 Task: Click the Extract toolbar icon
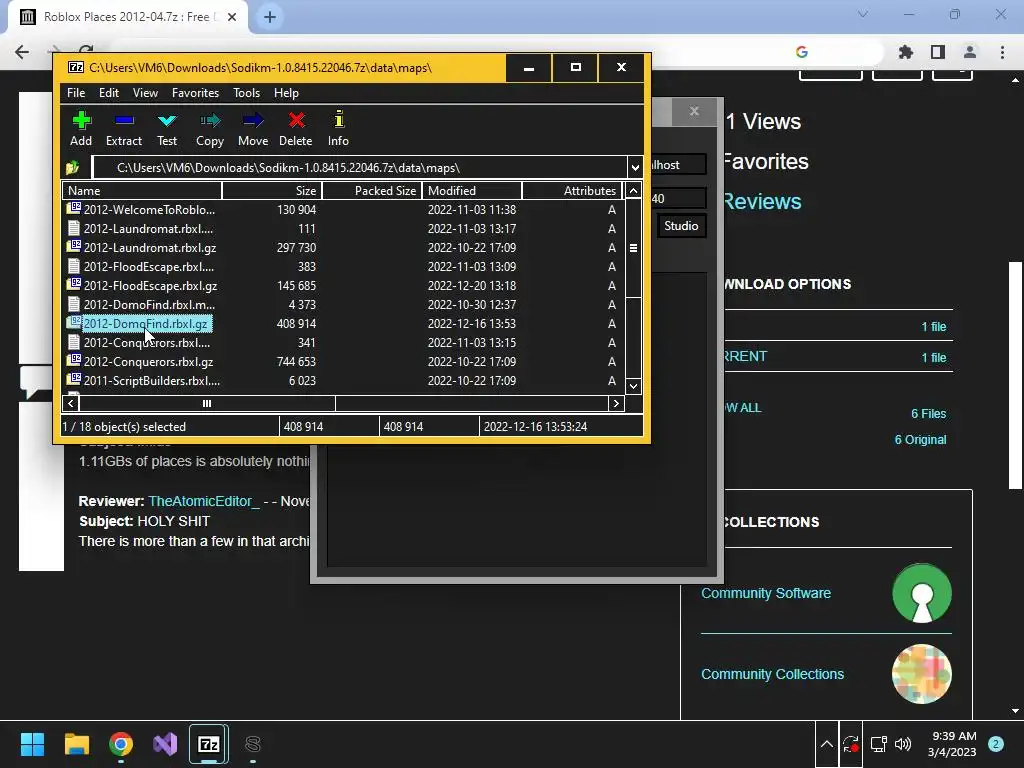point(123,129)
